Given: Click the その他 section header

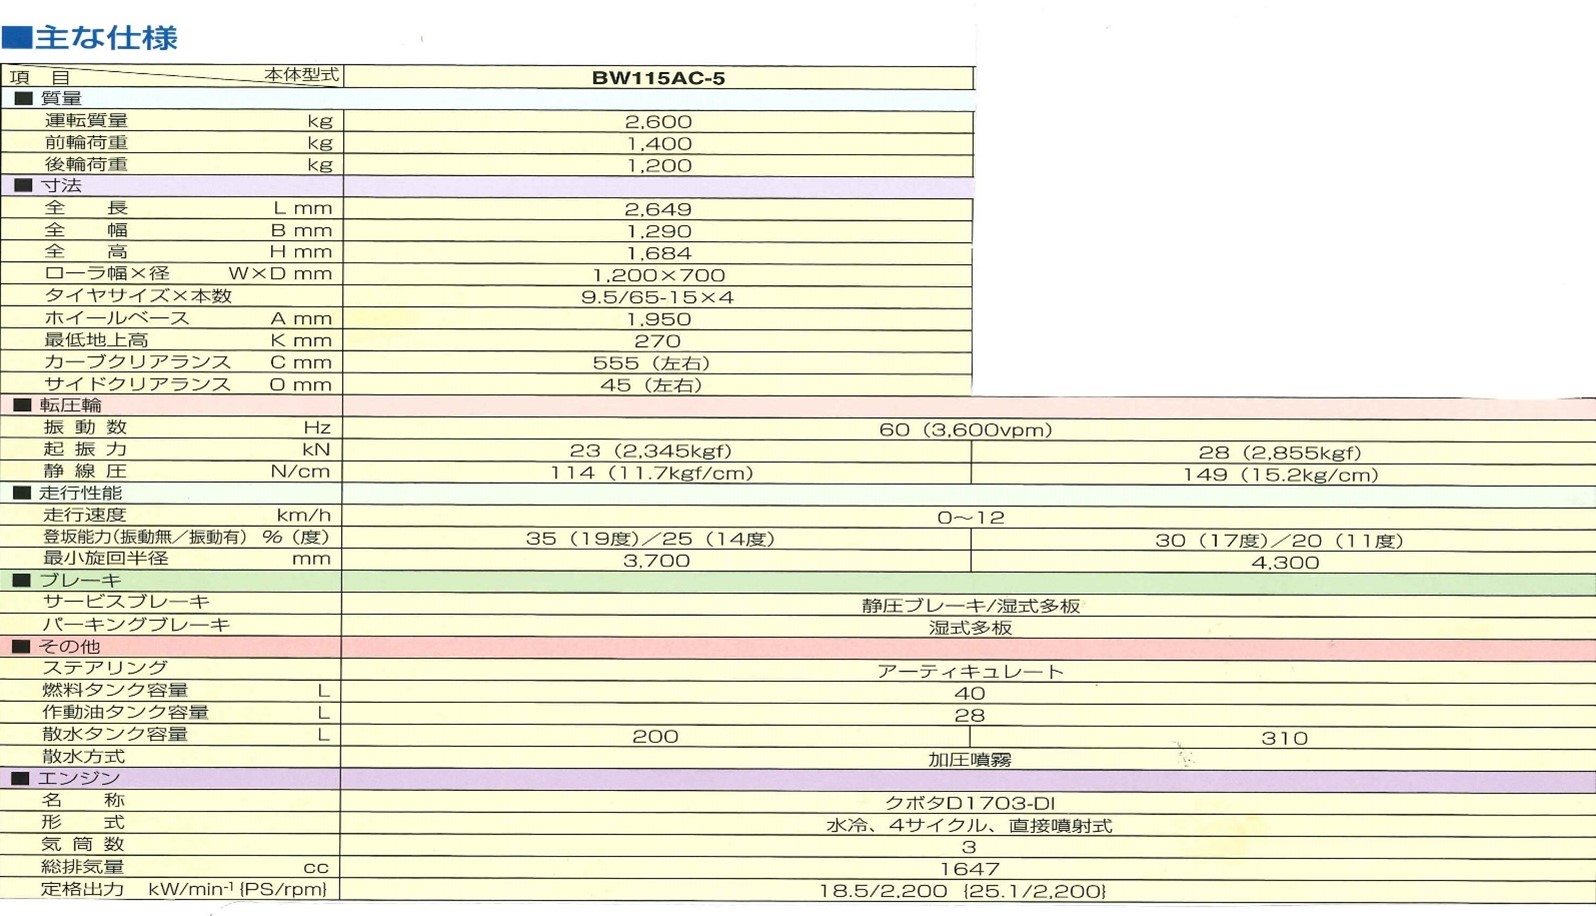Looking at the screenshot, I should 69,648.
